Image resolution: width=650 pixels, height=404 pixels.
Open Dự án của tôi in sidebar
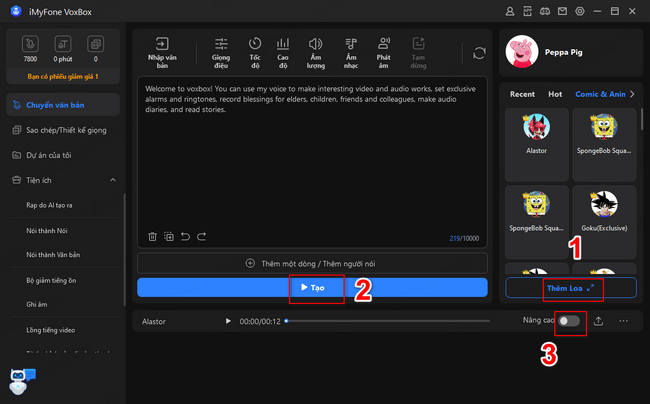coord(63,155)
